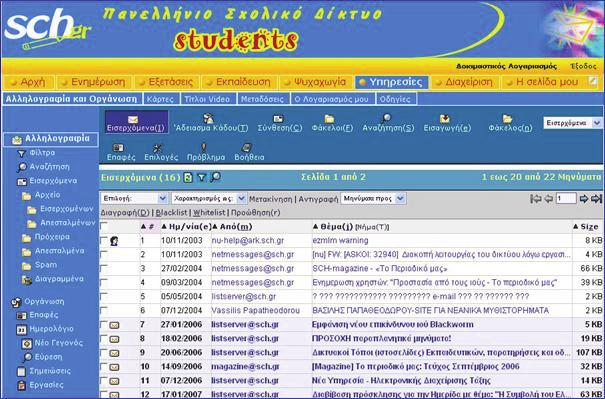605x399 pixels.
Task: Click Έξοδος logout link
Action: (x=583, y=66)
